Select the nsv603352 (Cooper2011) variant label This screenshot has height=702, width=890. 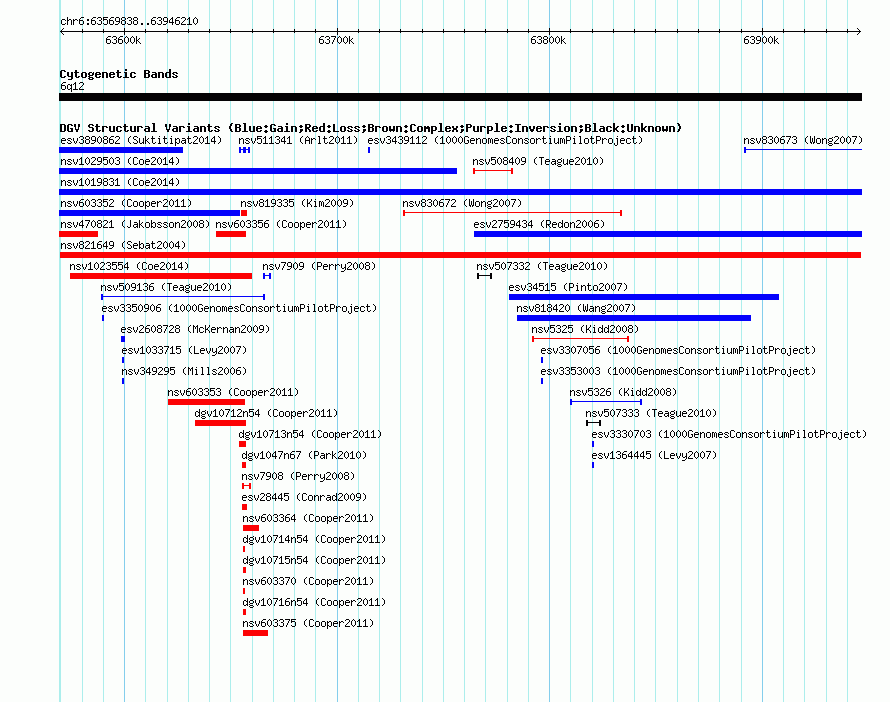(126, 203)
